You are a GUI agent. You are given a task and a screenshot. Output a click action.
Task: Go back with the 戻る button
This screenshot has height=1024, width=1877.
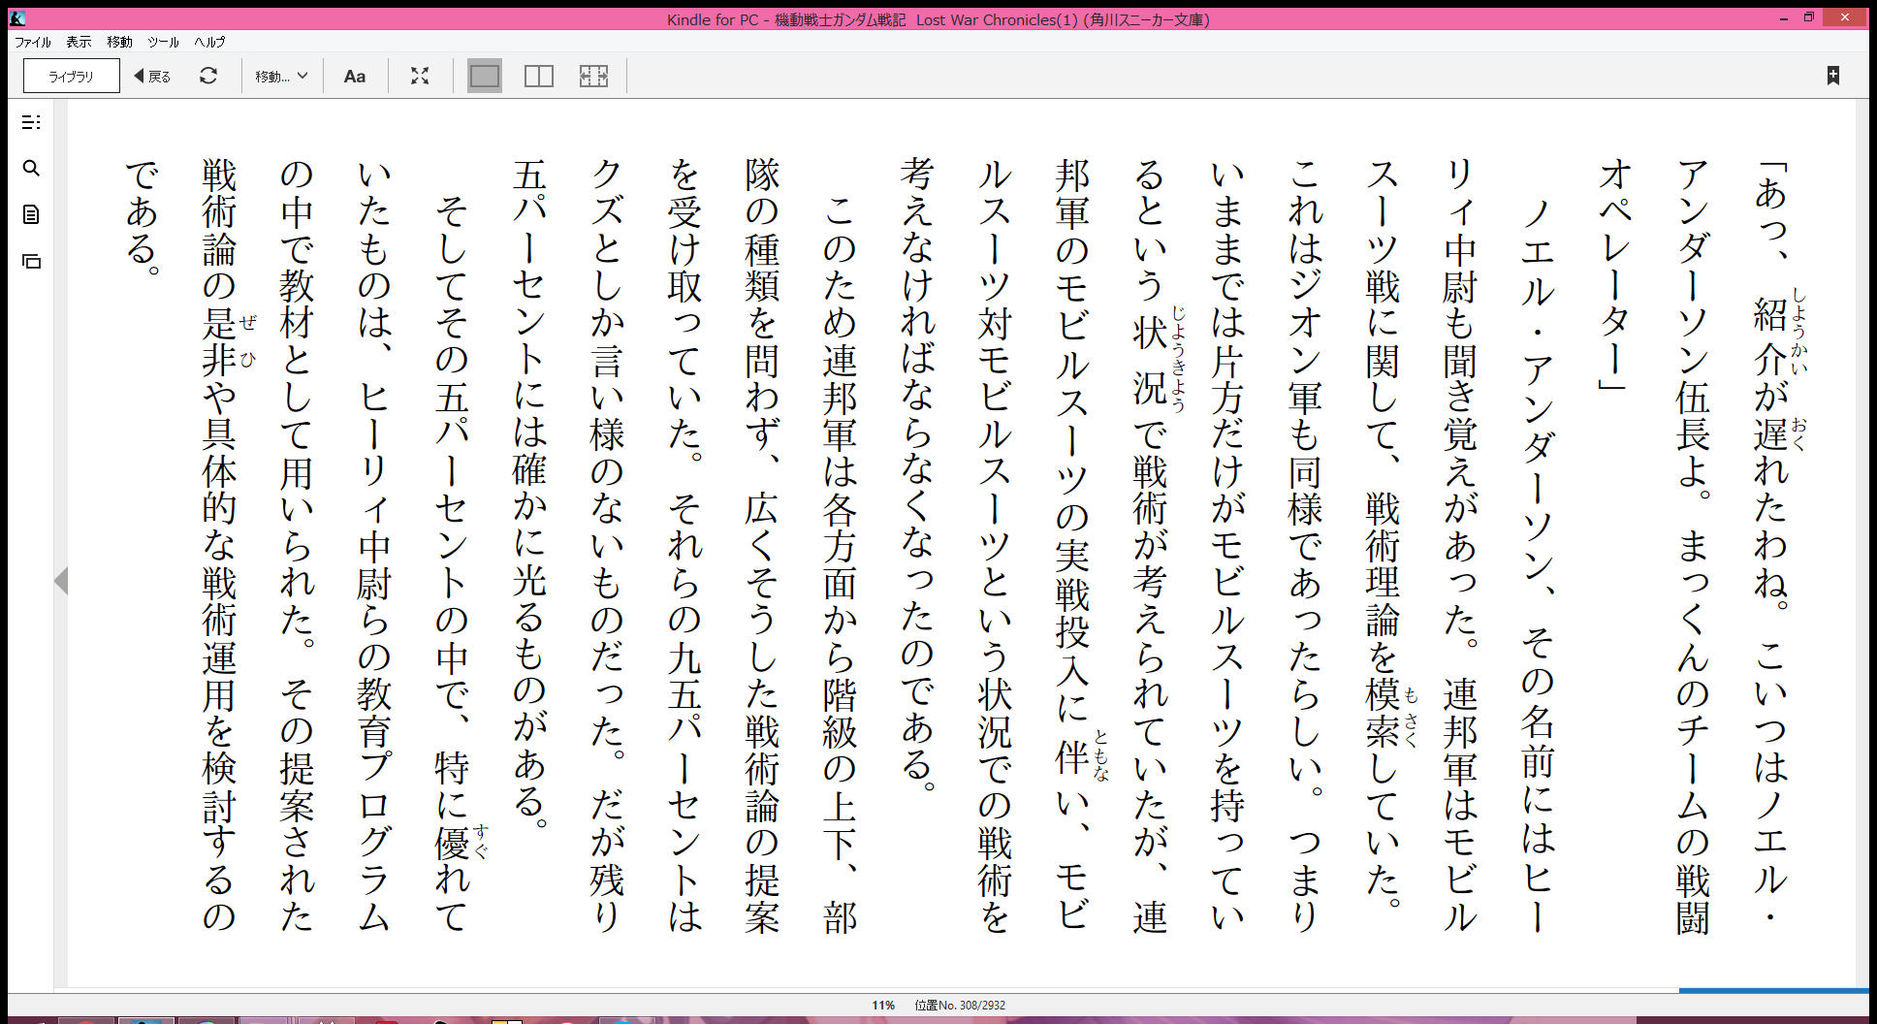tap(152, 76)
